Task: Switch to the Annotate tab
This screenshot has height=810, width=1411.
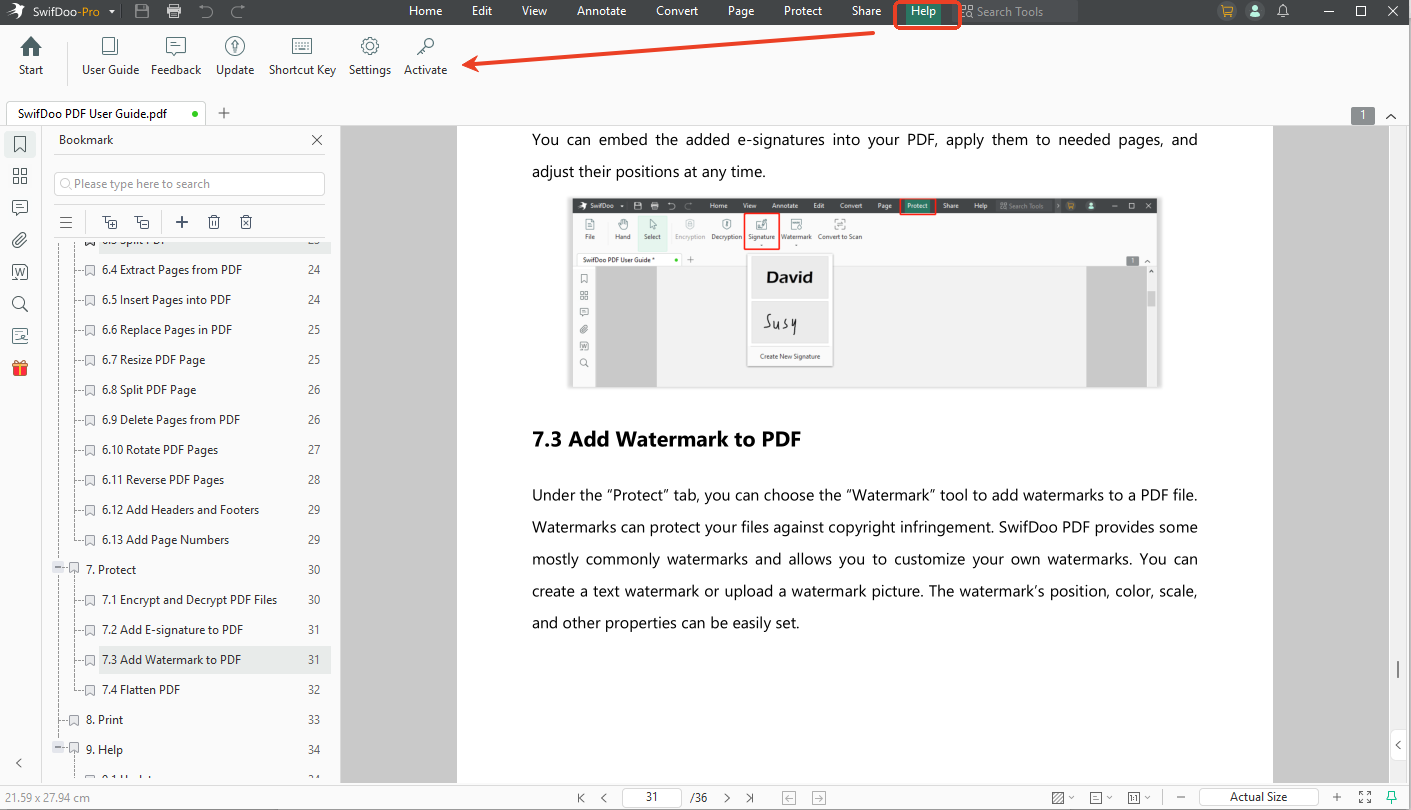Action: [x=601, y=11]
